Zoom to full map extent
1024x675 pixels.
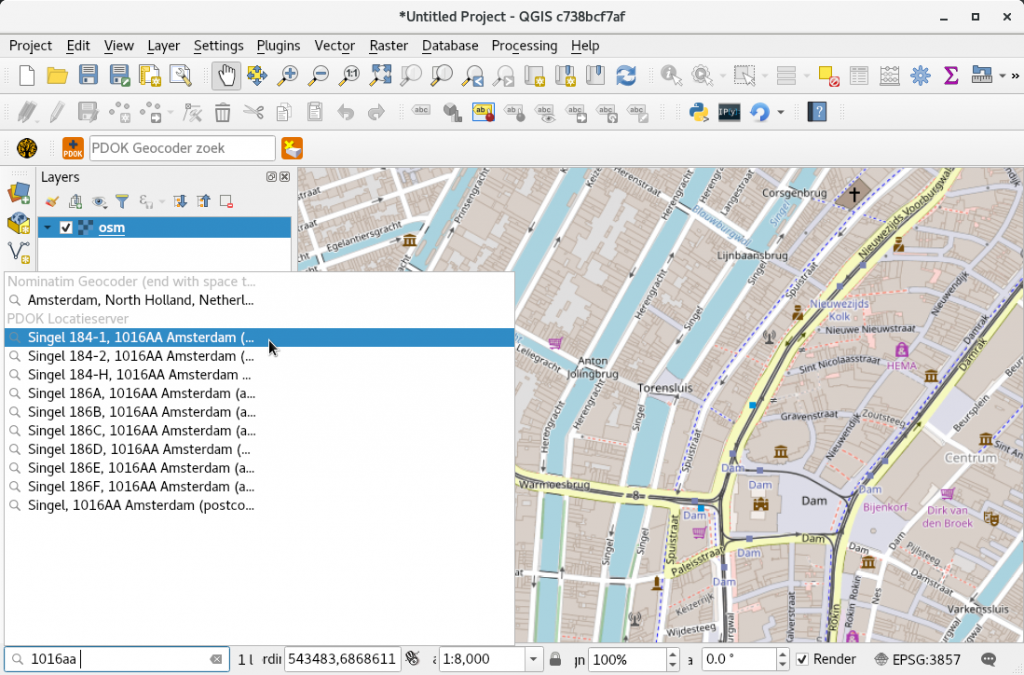[379, 75]
